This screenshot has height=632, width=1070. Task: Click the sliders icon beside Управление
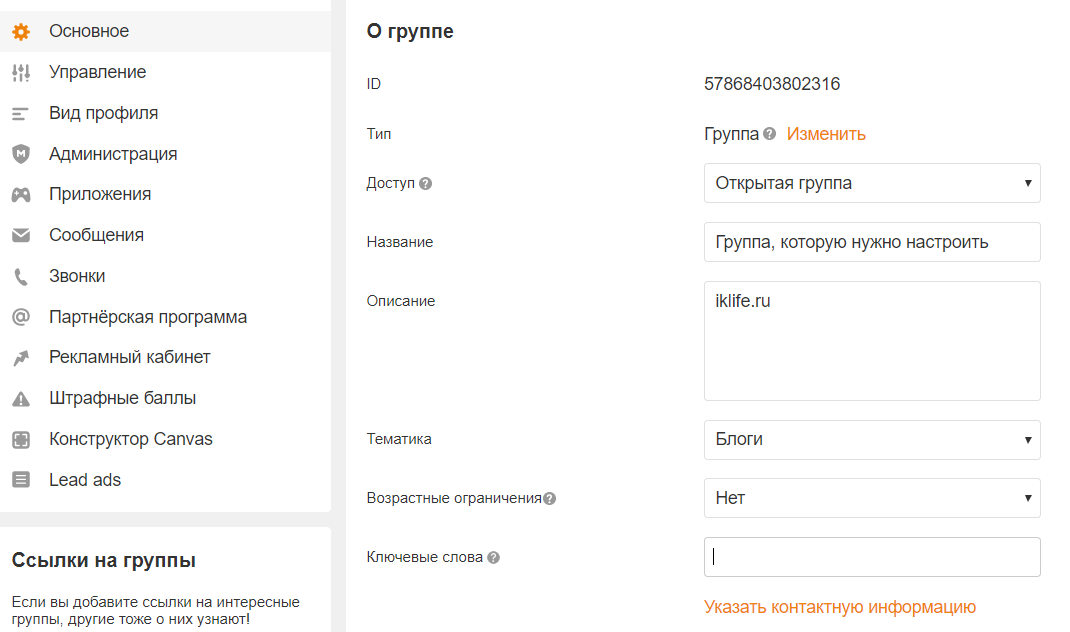(x=20, y=72)
